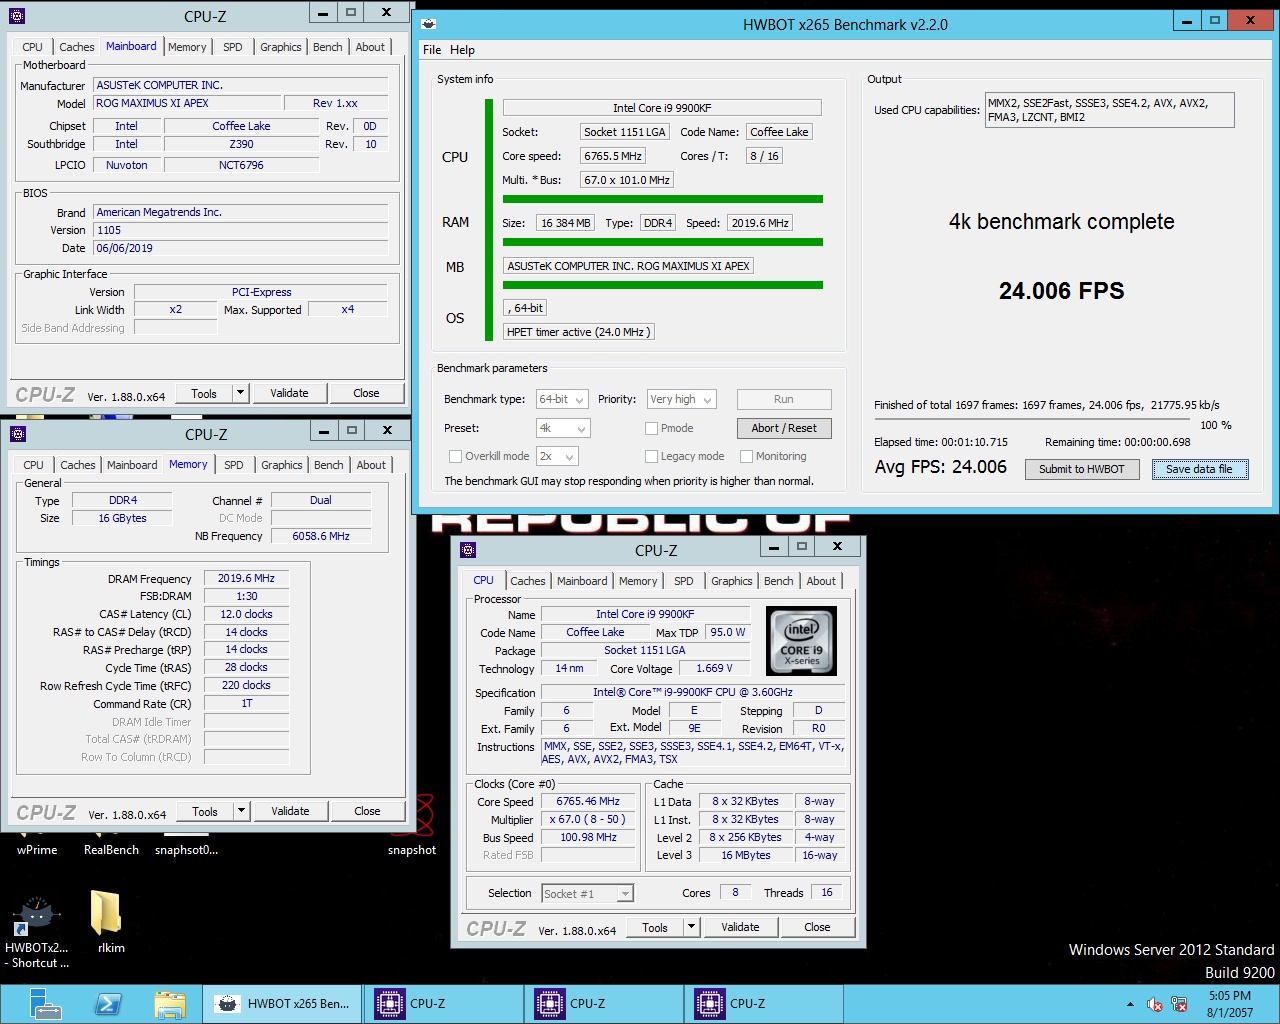1280x1024 pixels.
Task: Open the File menu in HWBOT
Action: pos(432,50)
